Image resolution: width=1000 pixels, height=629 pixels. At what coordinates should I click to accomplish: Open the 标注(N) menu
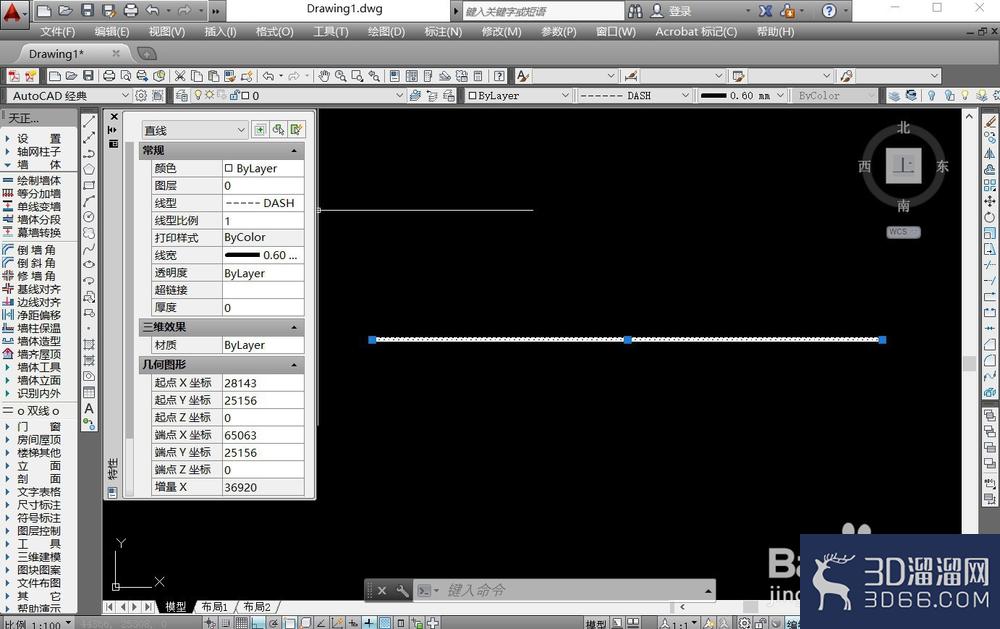click(443, 31)
